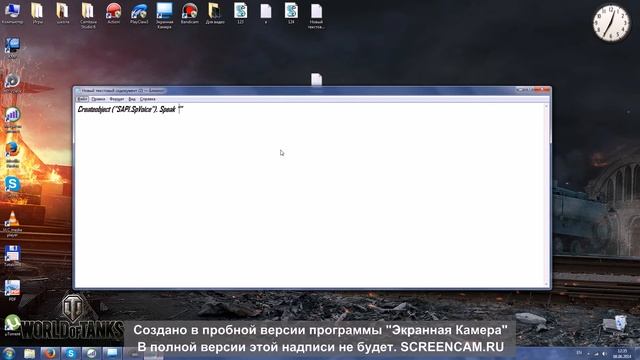Launch Skype from the desktop shortcut

(x=12, y=187)
